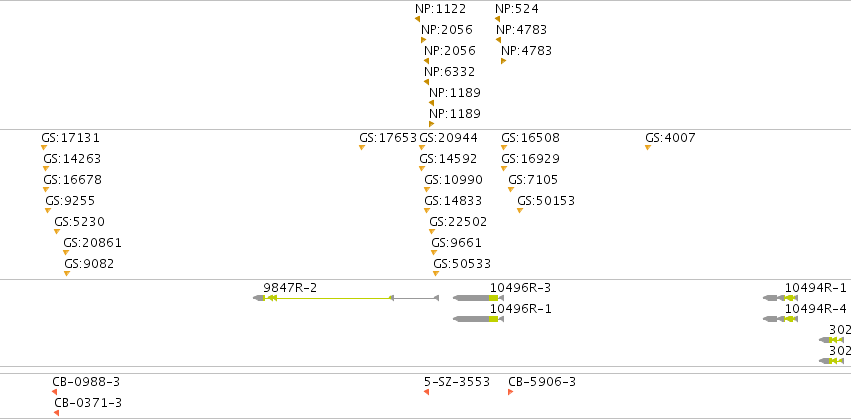This screenshot has height=419, width=851.
Task: Open the GS:50153 feature label
Action: [x=546, y=201]
